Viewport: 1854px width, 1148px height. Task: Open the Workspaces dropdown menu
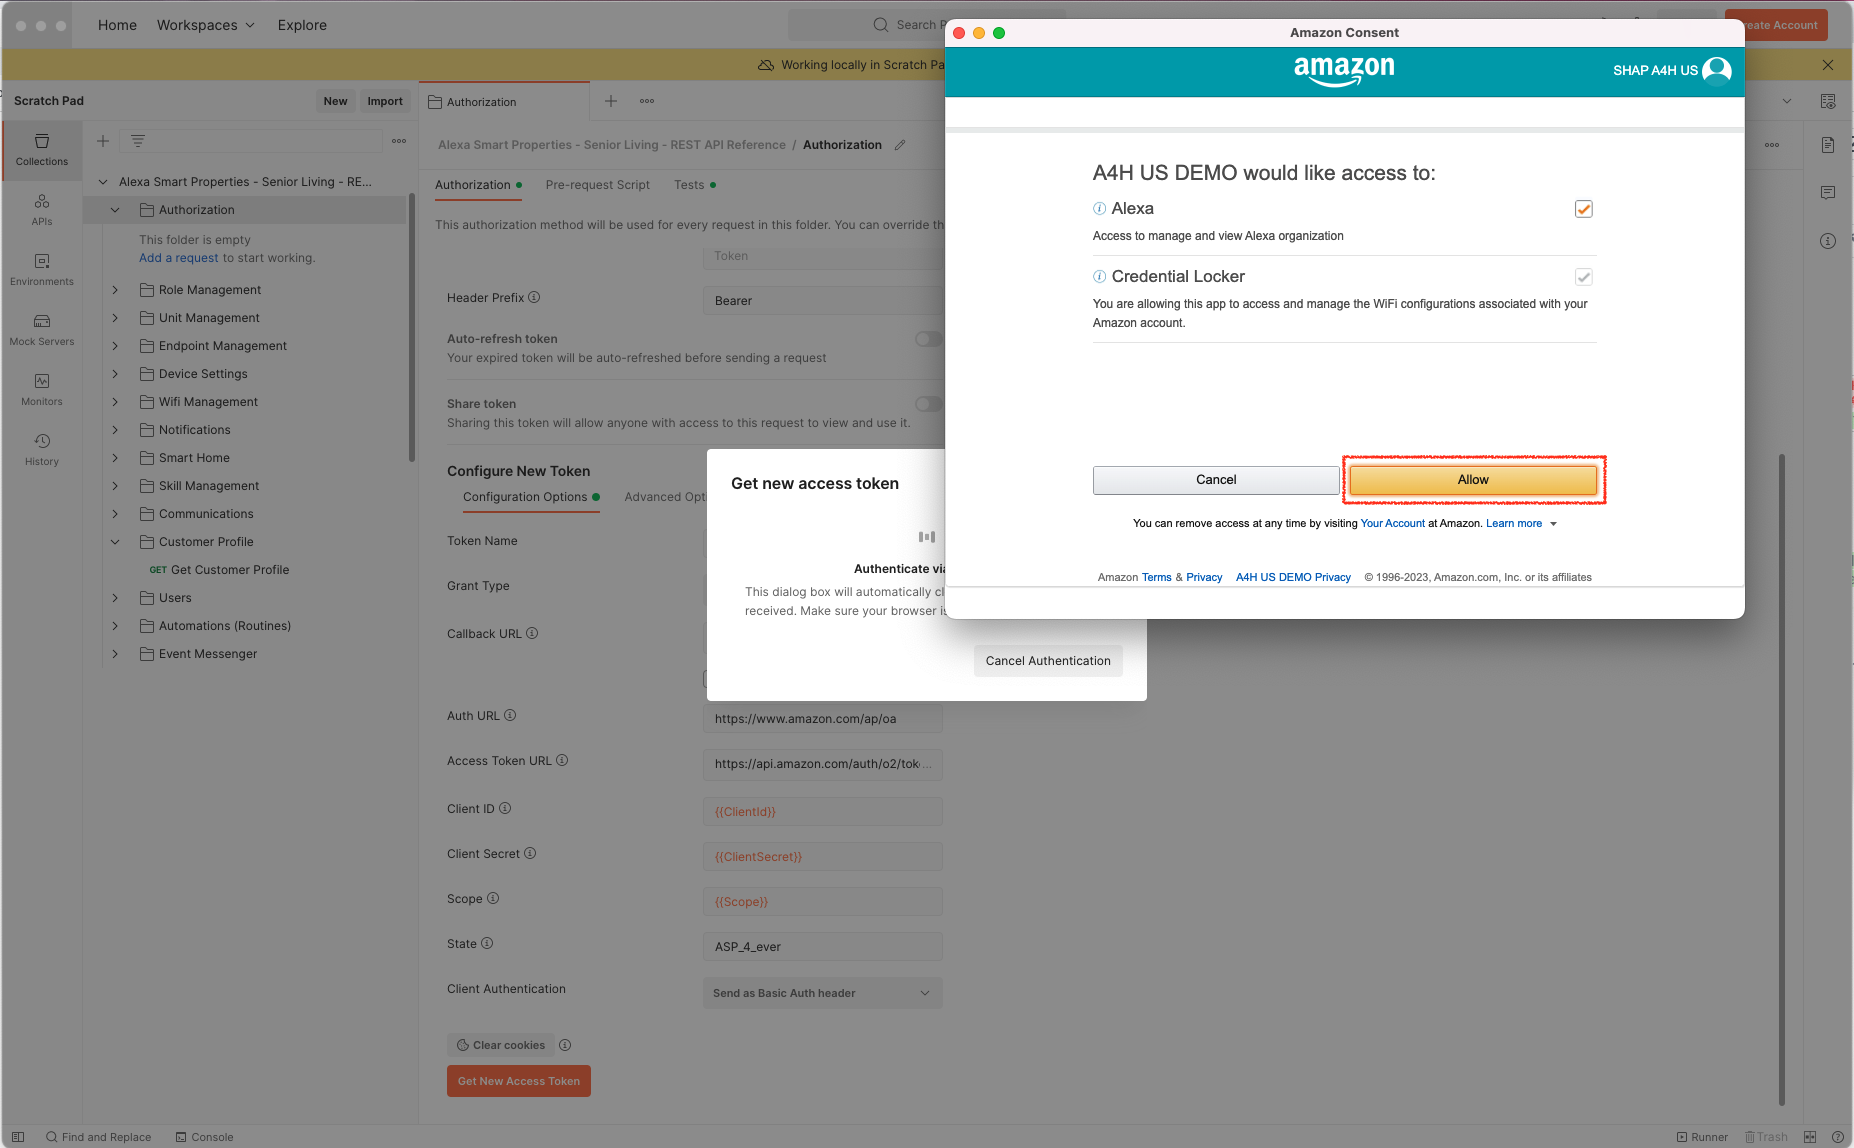(x=206, y=25)
